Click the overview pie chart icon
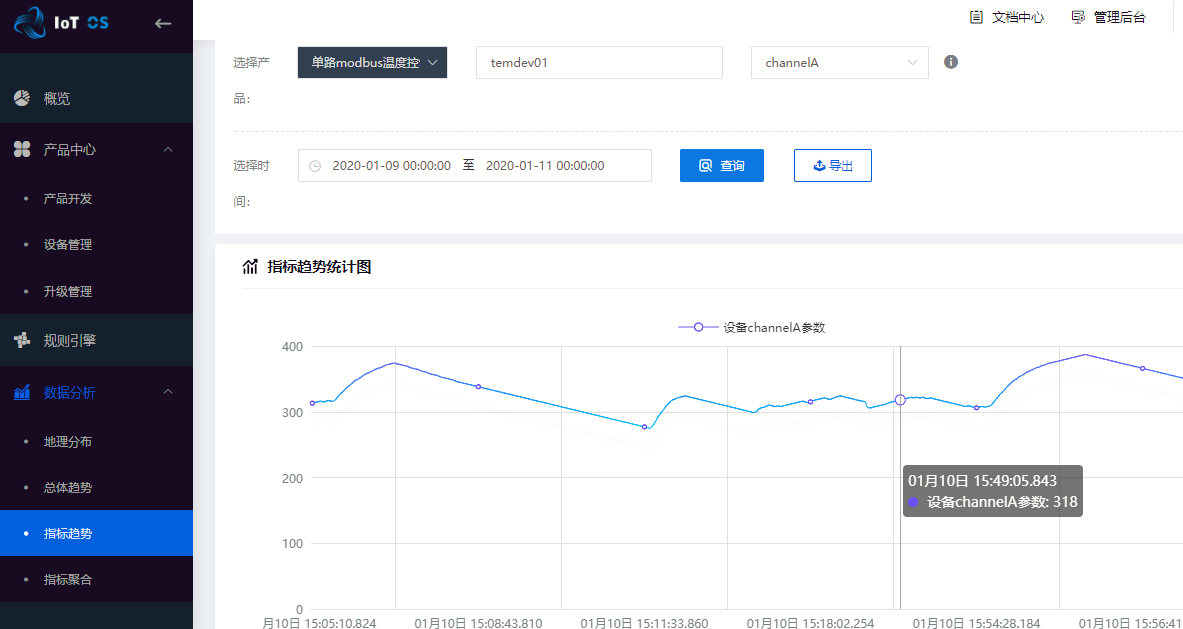This screenshot has height=629, width=1183. pyautogui.click(x=22, y=98)
